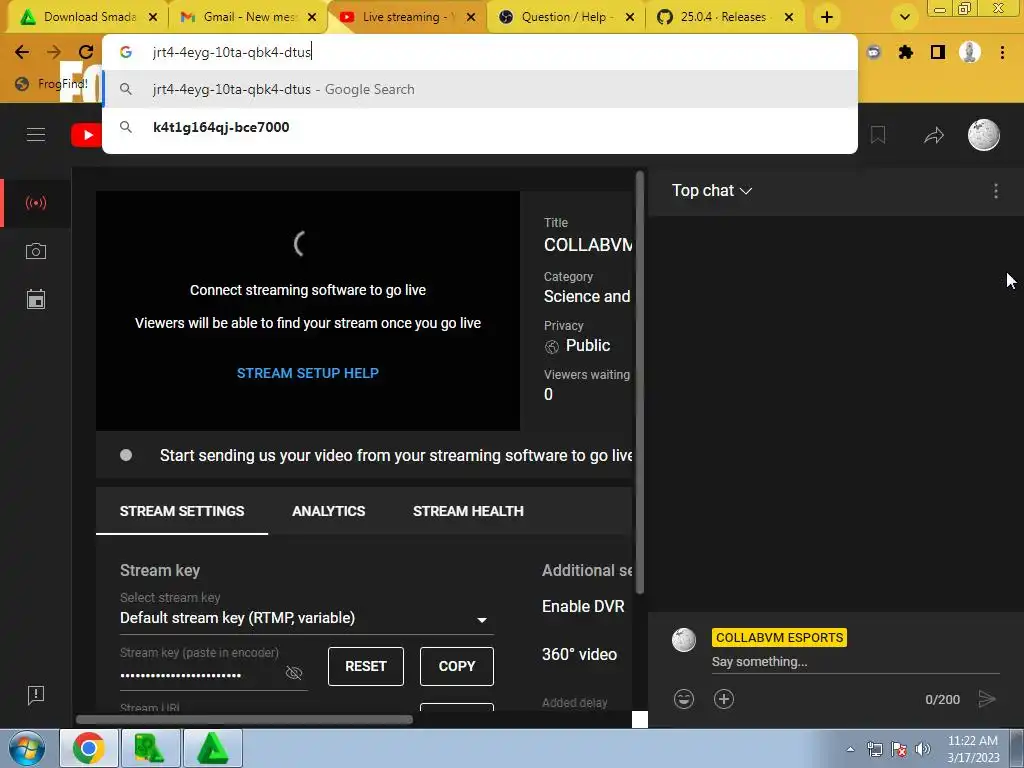Select the k4t1g164qj-bce7000 suggestion

tap(480, 127)
